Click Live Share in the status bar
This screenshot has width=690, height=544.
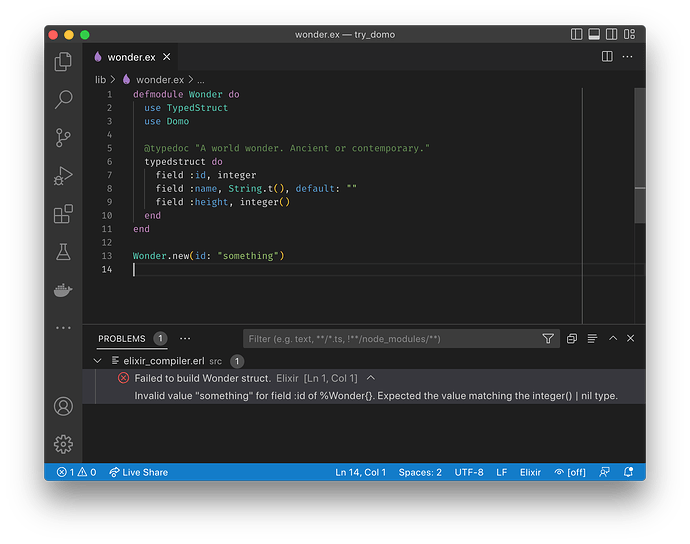click(x=139, y=472)
